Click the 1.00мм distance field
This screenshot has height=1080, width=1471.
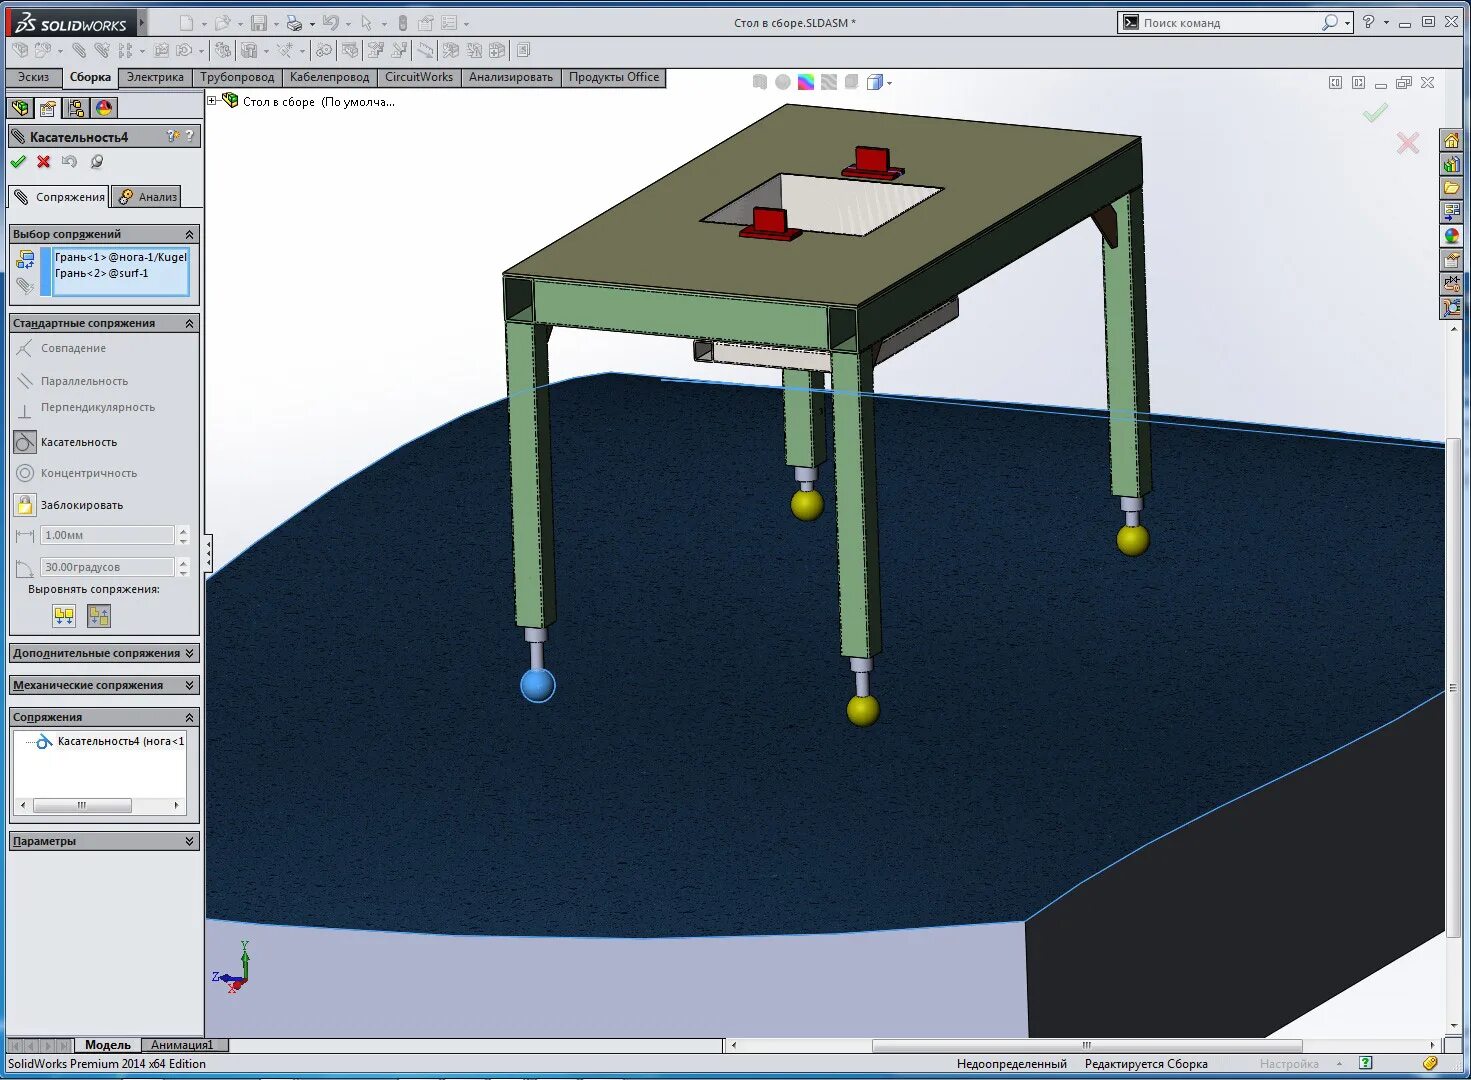click(x=105, y=535)
